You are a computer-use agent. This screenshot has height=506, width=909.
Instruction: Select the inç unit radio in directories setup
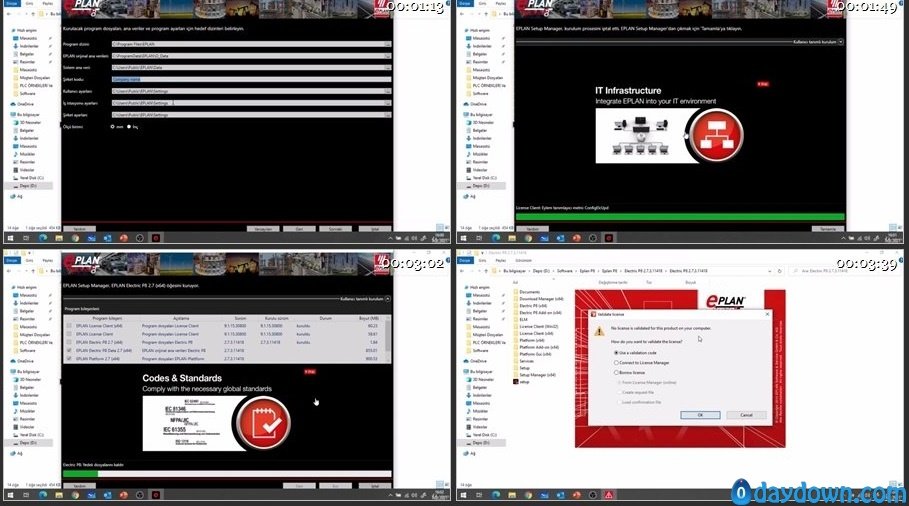coord(129,127)
